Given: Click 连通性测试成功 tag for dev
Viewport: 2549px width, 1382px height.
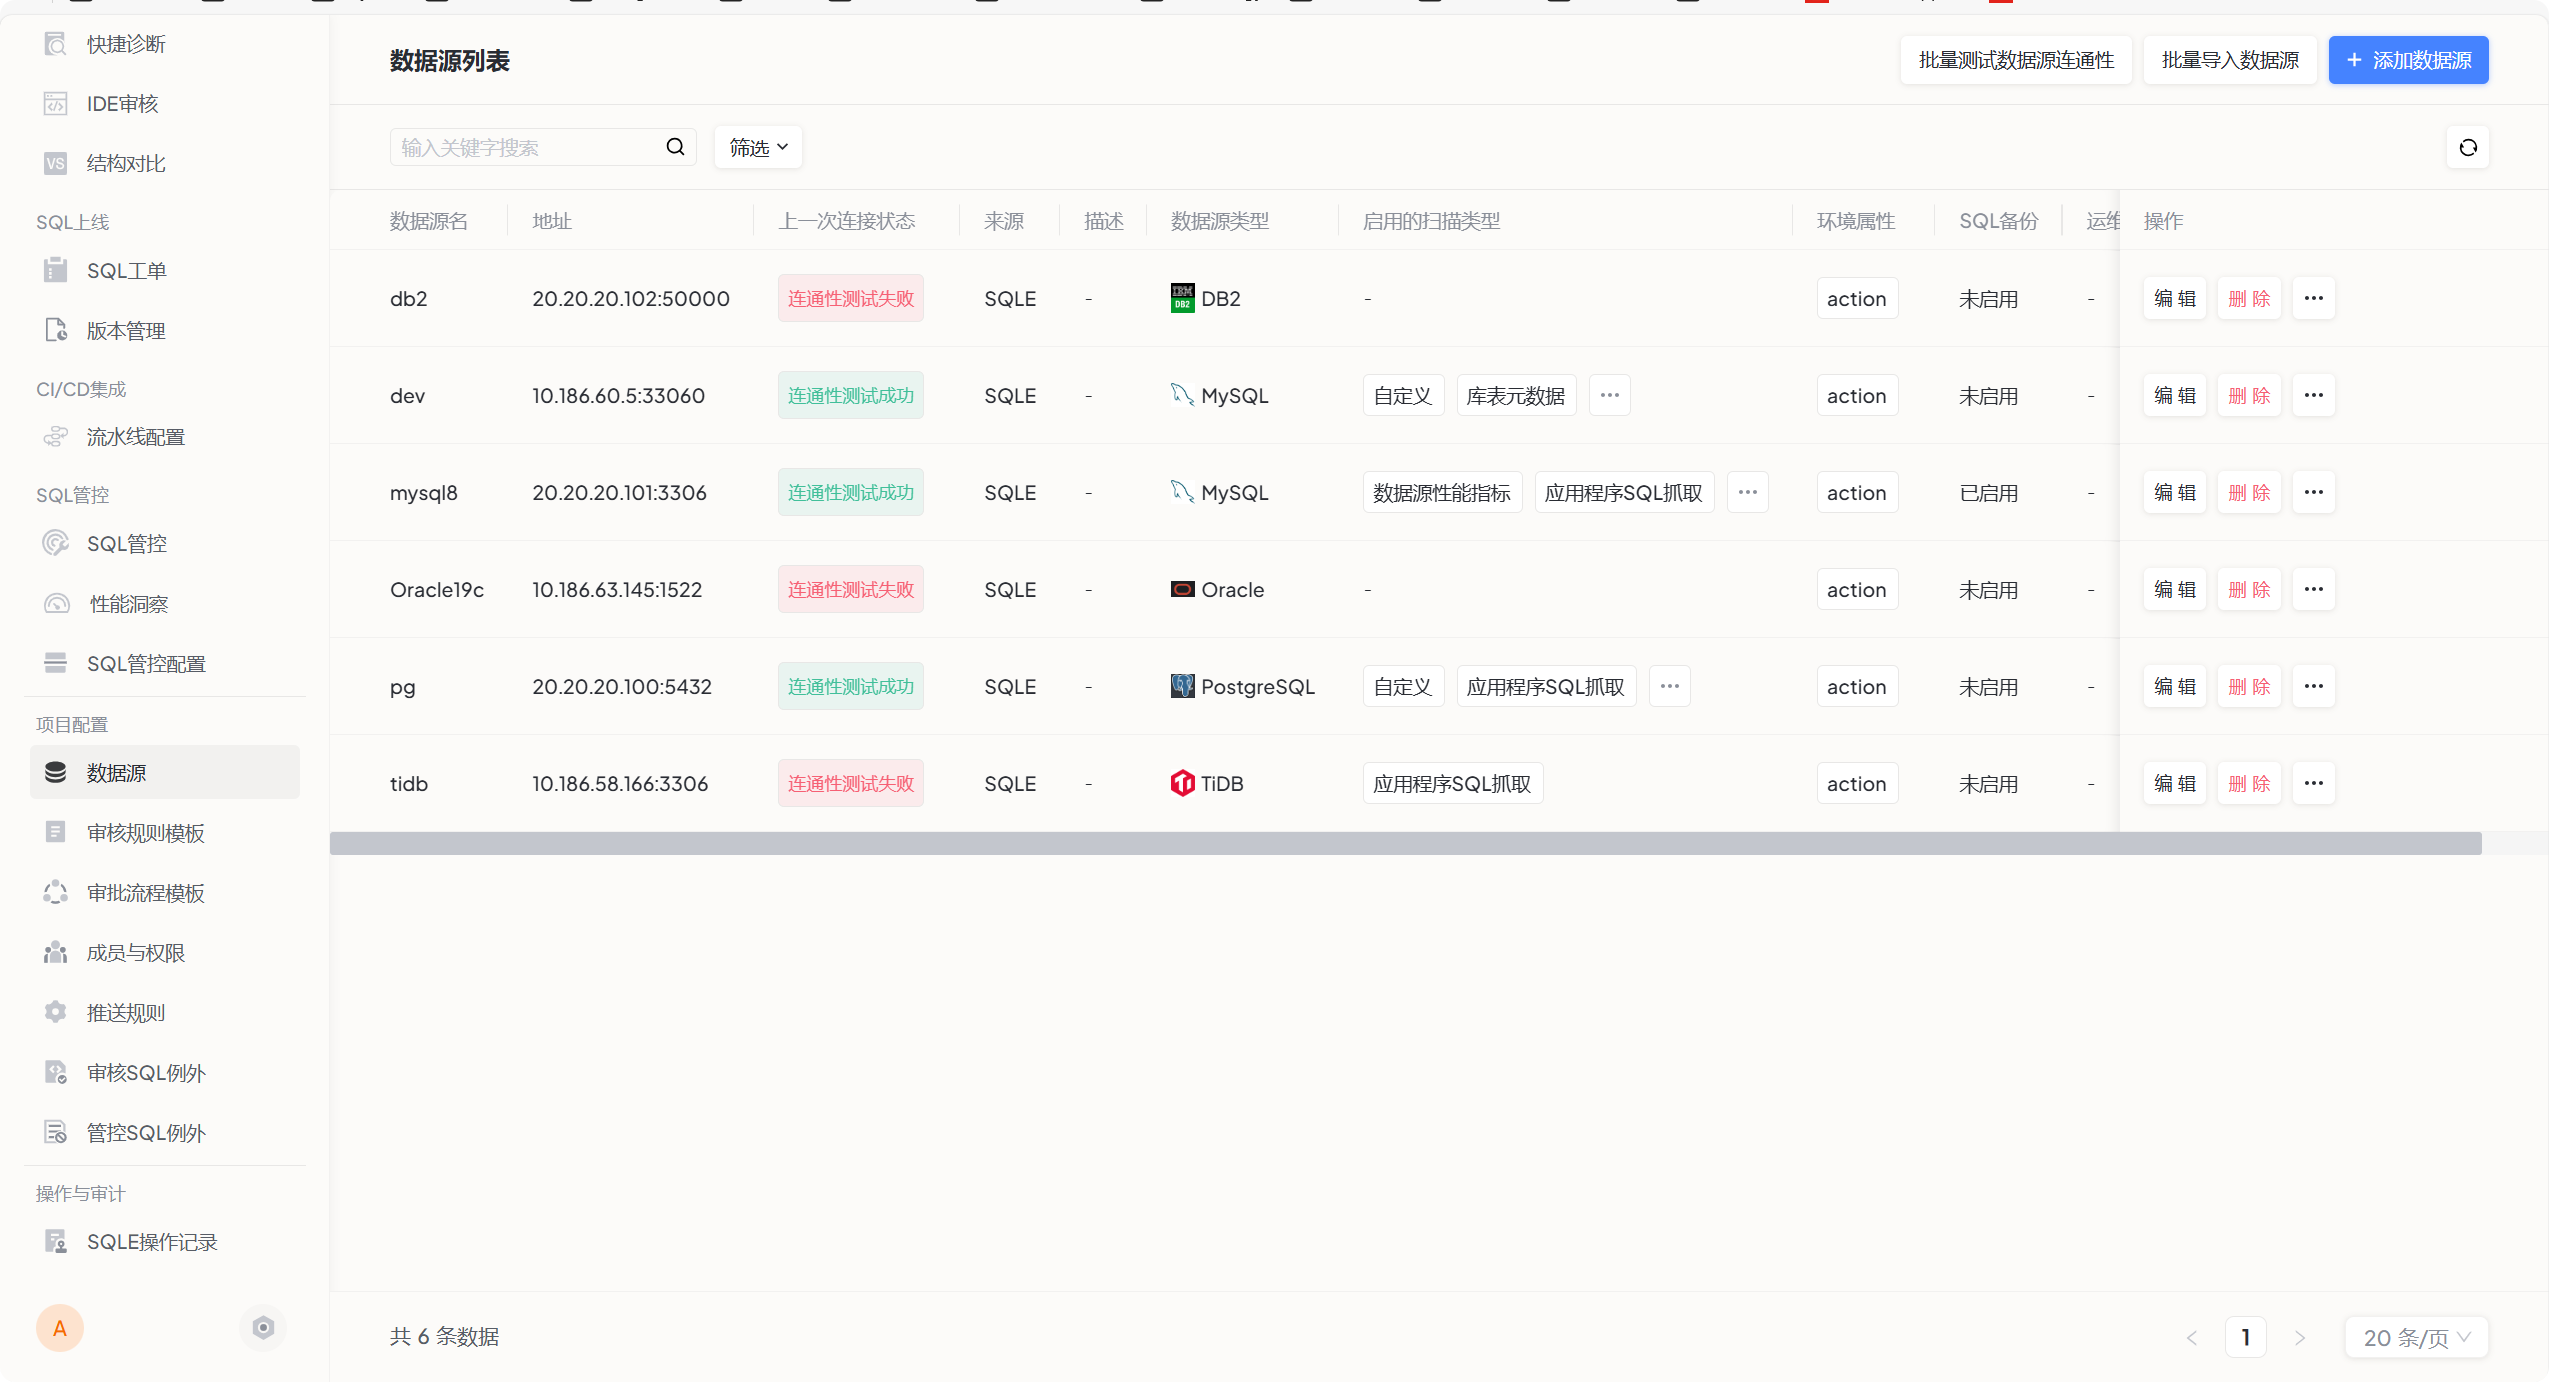Looking at the screenshot, I should (x=851, y=395).
